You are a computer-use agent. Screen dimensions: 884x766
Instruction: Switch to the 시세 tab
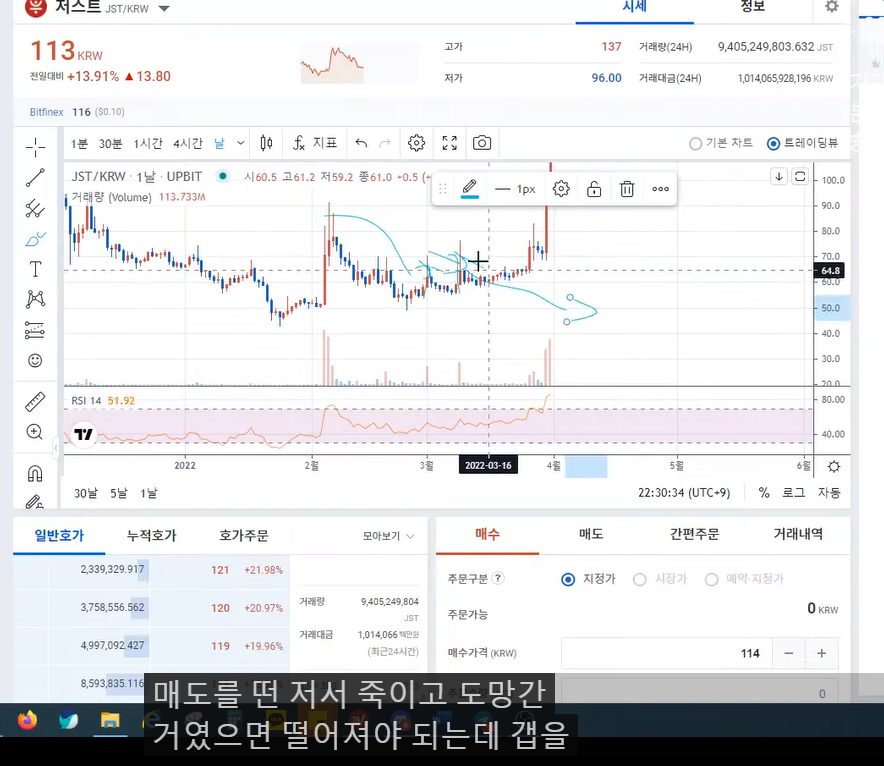[x=634, y=7]
